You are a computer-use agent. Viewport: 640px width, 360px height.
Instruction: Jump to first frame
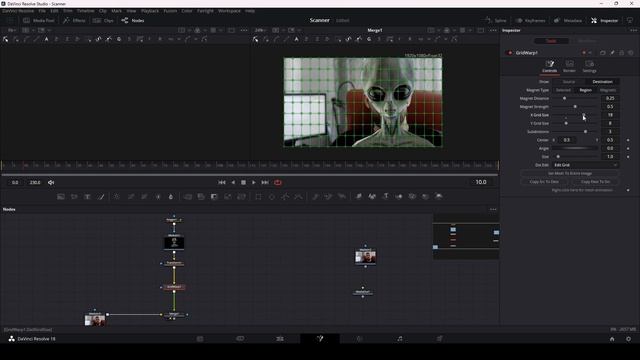pos(222,182)
